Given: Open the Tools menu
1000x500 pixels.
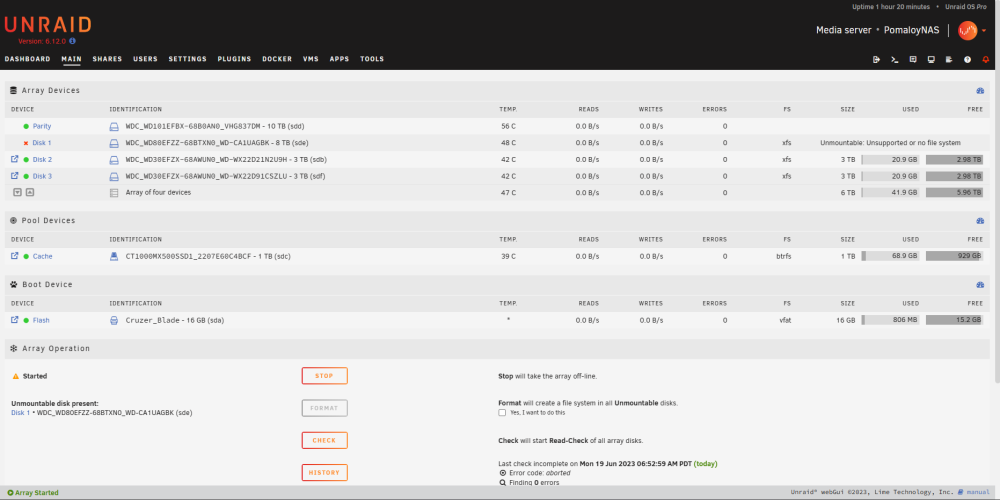Looking at the screenshot, I should point(372,59).
